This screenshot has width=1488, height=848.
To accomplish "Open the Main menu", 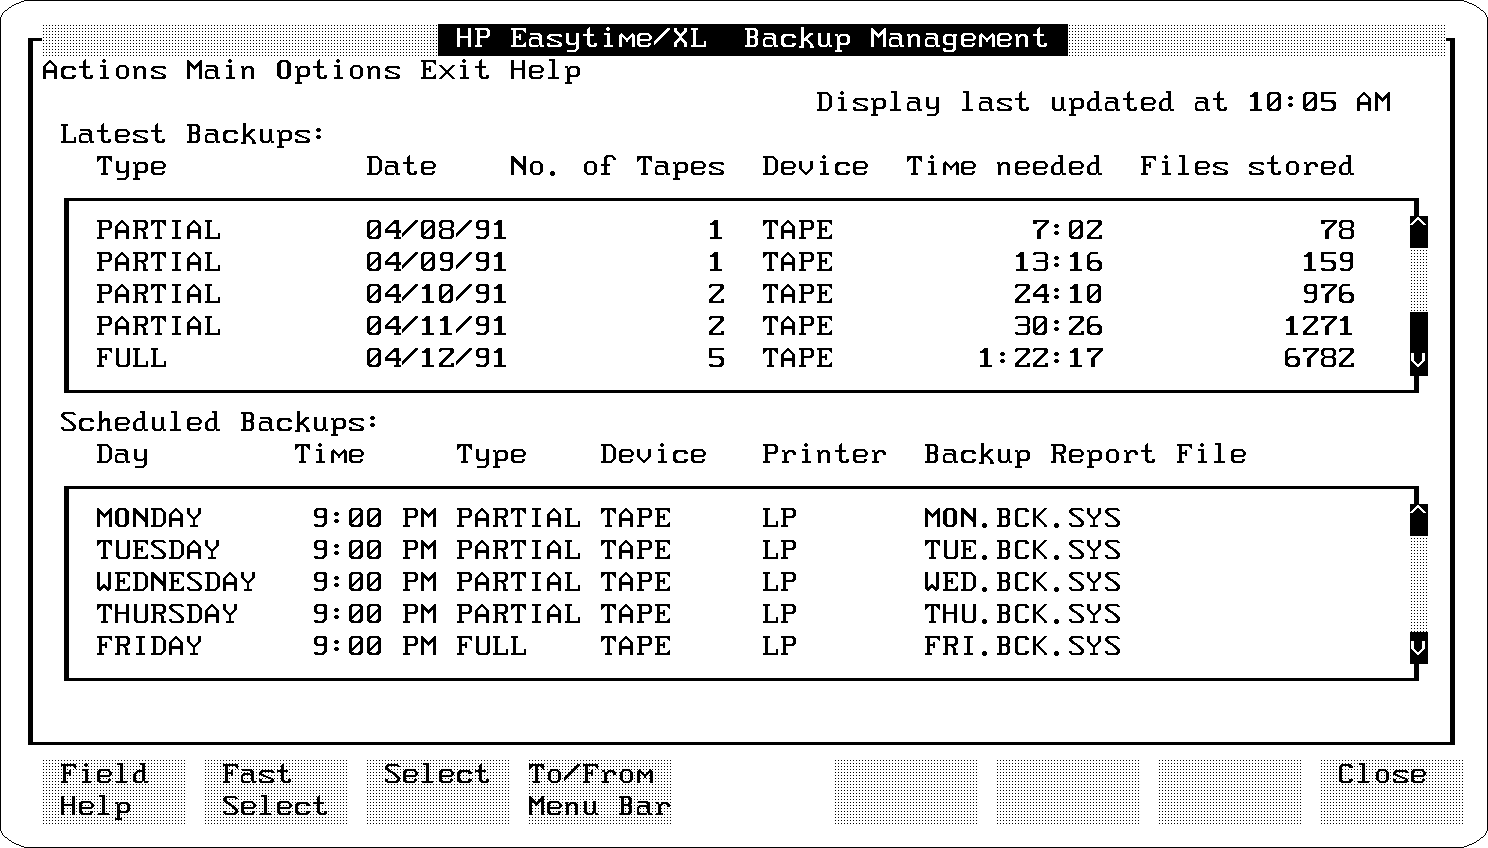I will click(x=220, y=71).
